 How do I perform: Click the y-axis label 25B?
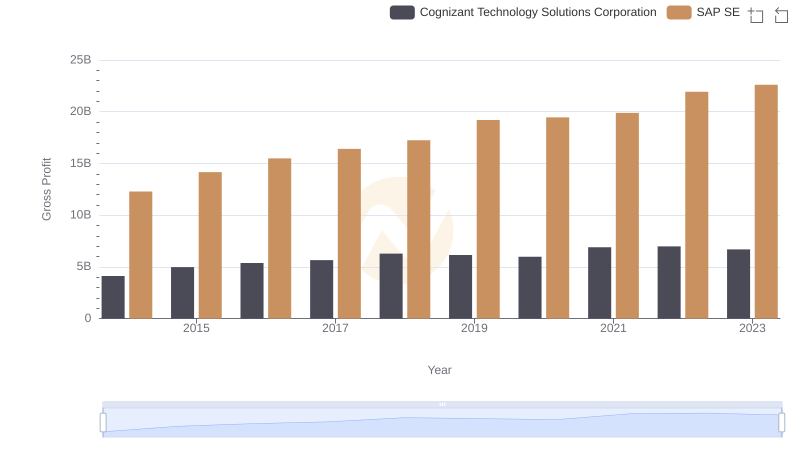pyautogui.click(x=81, y=60)
